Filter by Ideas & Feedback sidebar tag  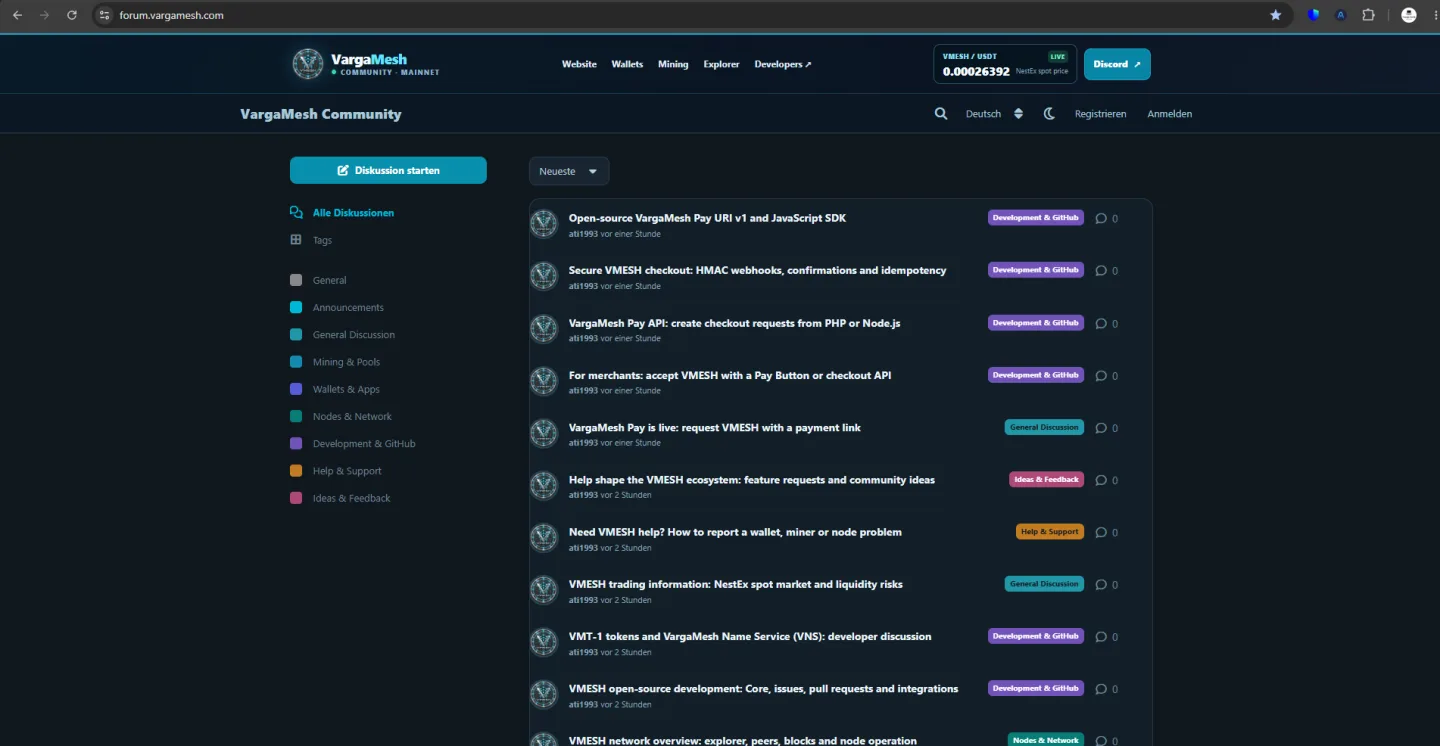point(340,498)
